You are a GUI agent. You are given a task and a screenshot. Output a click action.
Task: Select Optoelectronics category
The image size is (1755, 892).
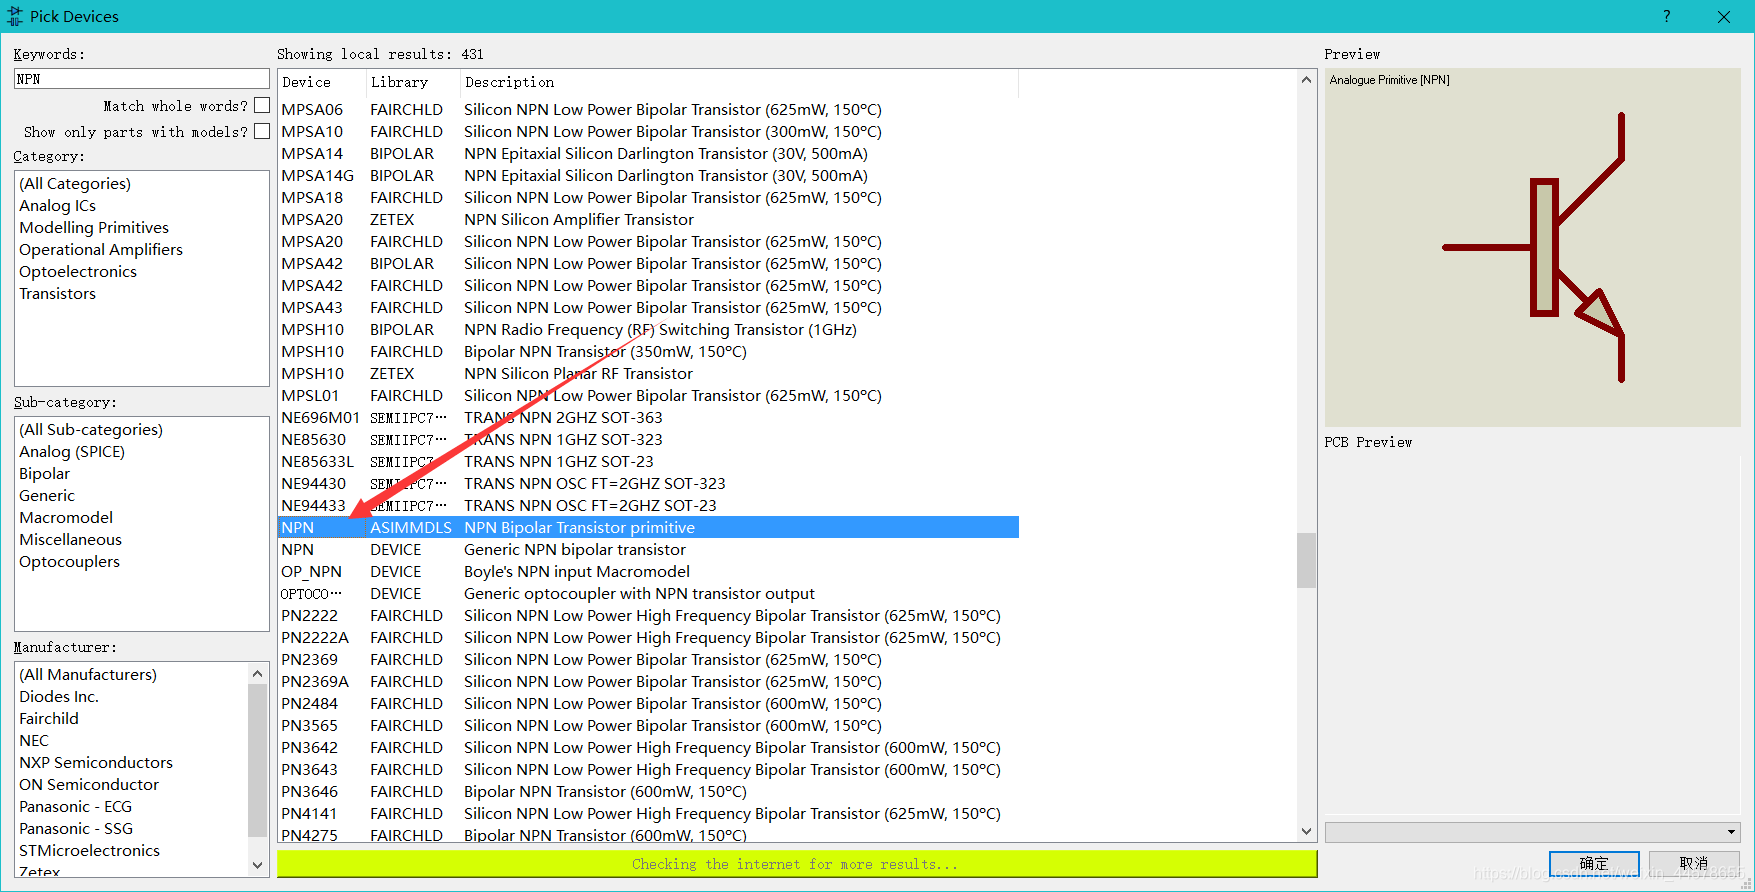pos(78,271)
